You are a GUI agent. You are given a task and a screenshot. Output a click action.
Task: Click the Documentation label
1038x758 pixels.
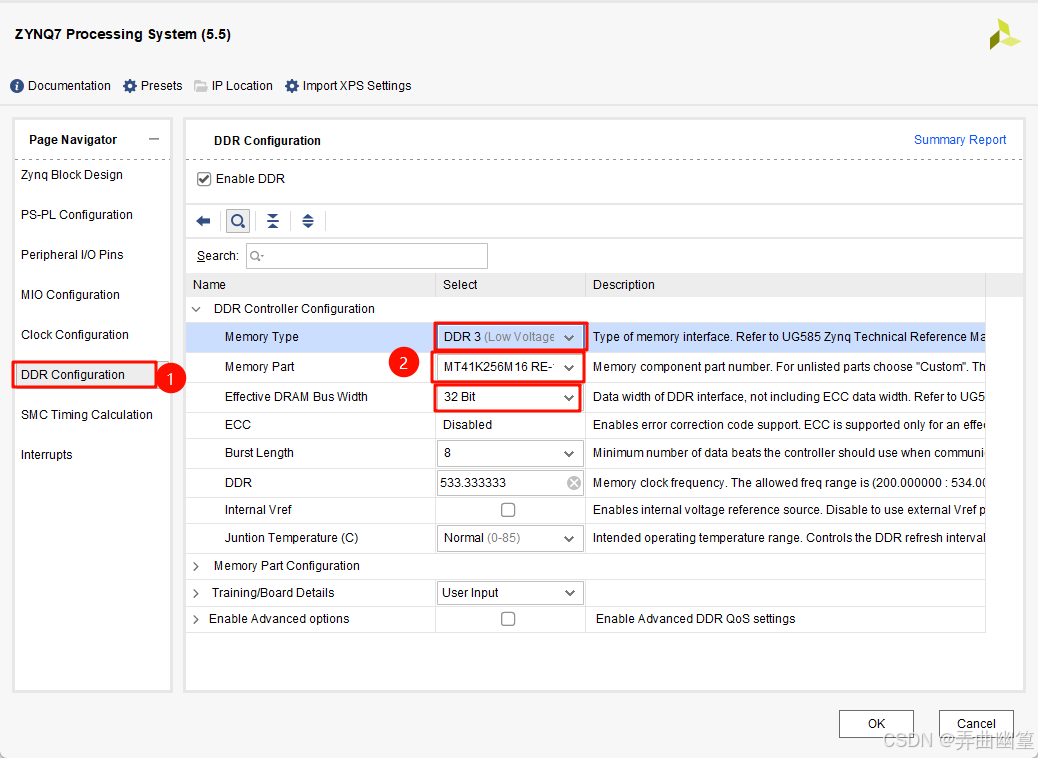tap(69, 86)
